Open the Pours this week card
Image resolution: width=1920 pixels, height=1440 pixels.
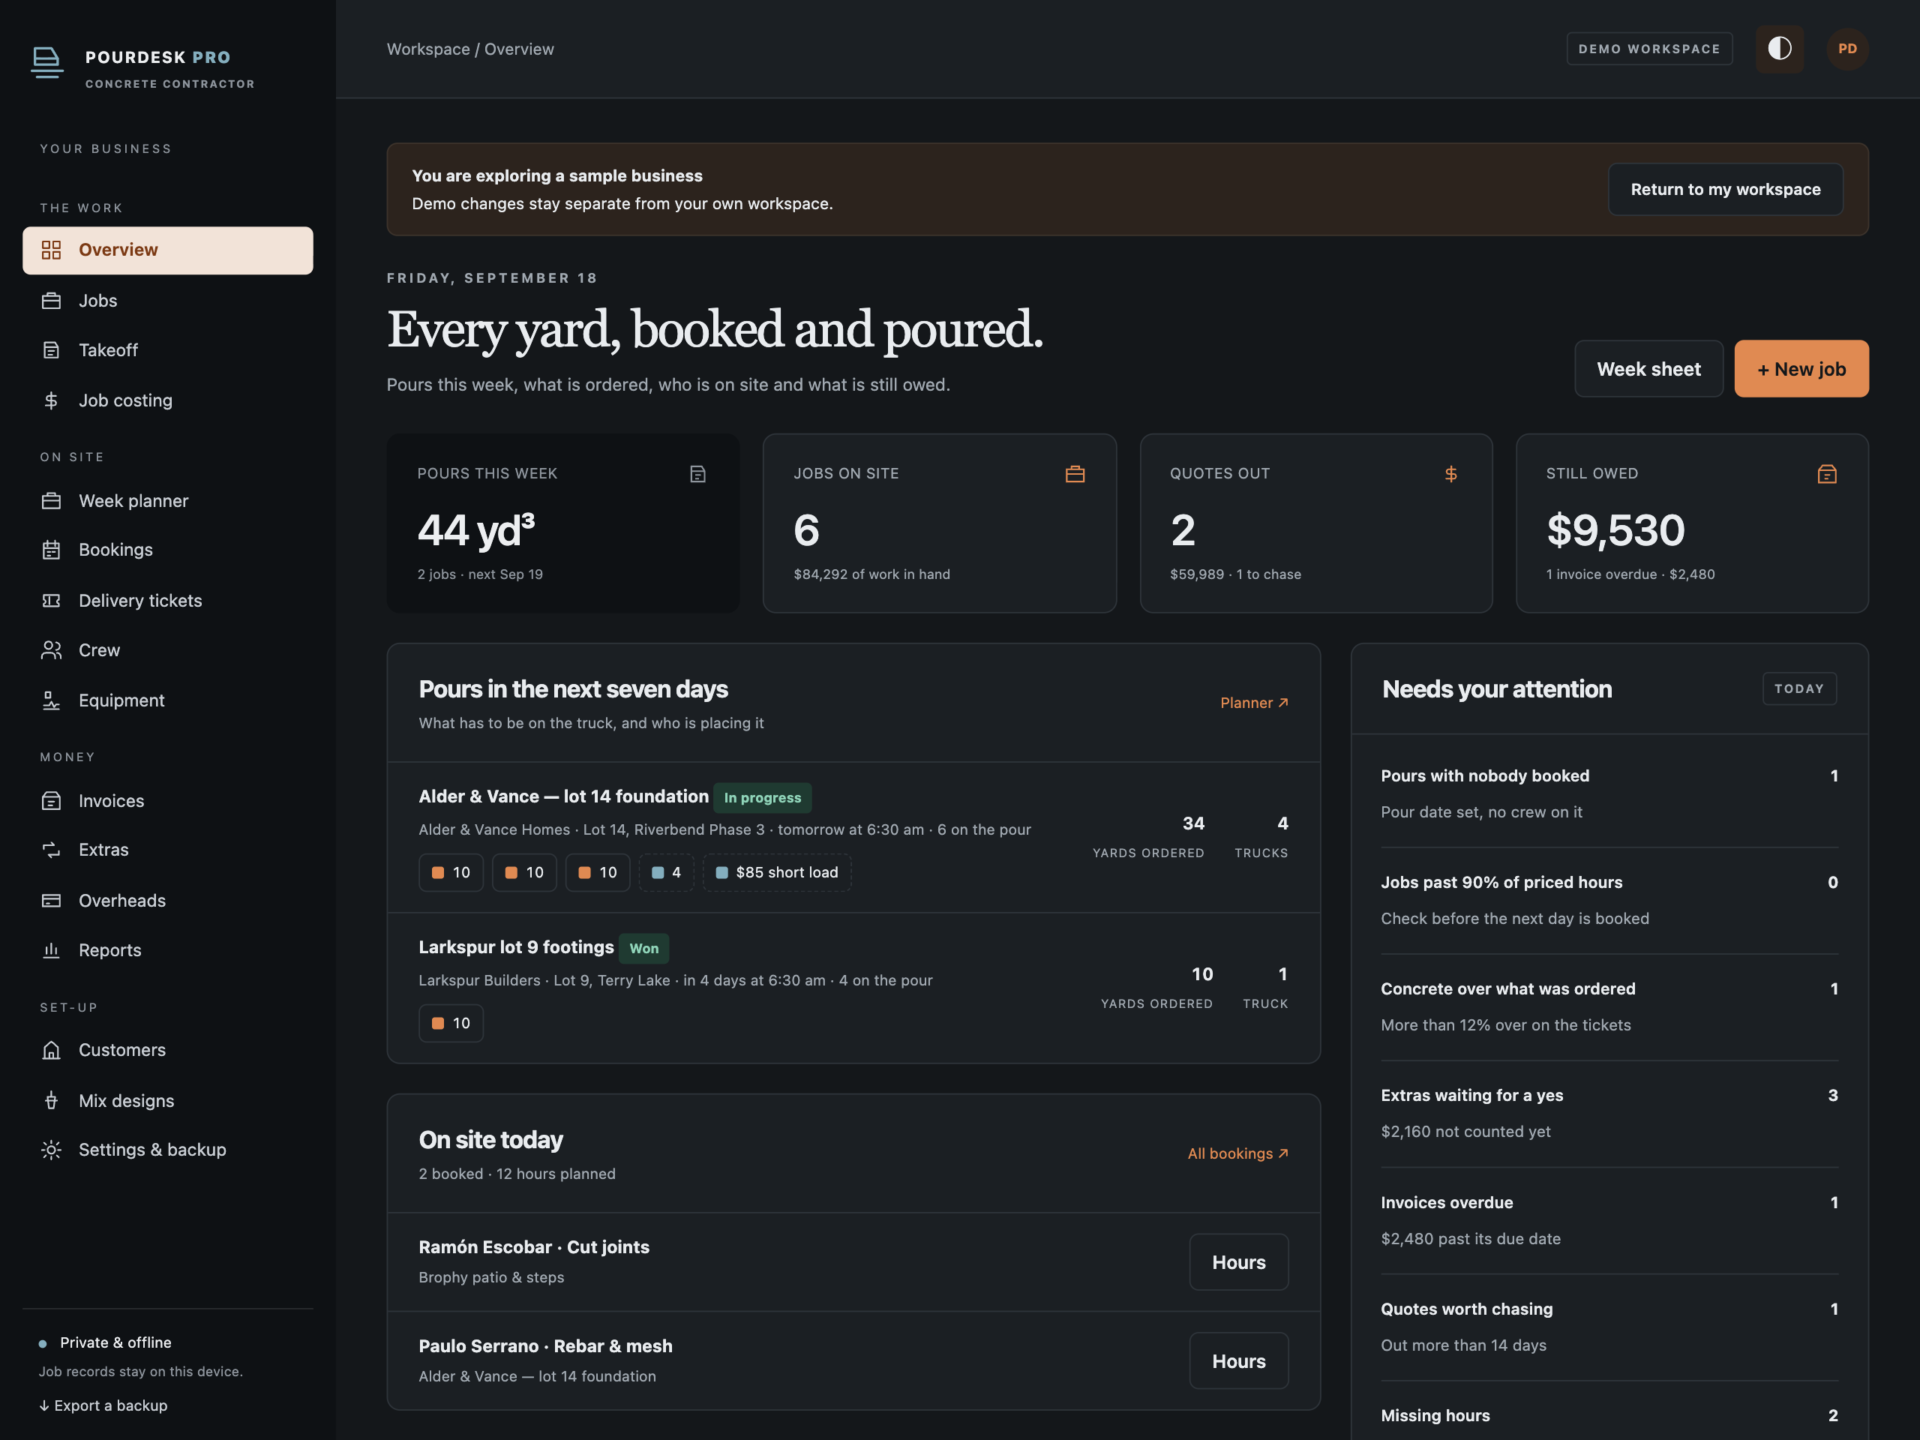[x=563, y=523]
